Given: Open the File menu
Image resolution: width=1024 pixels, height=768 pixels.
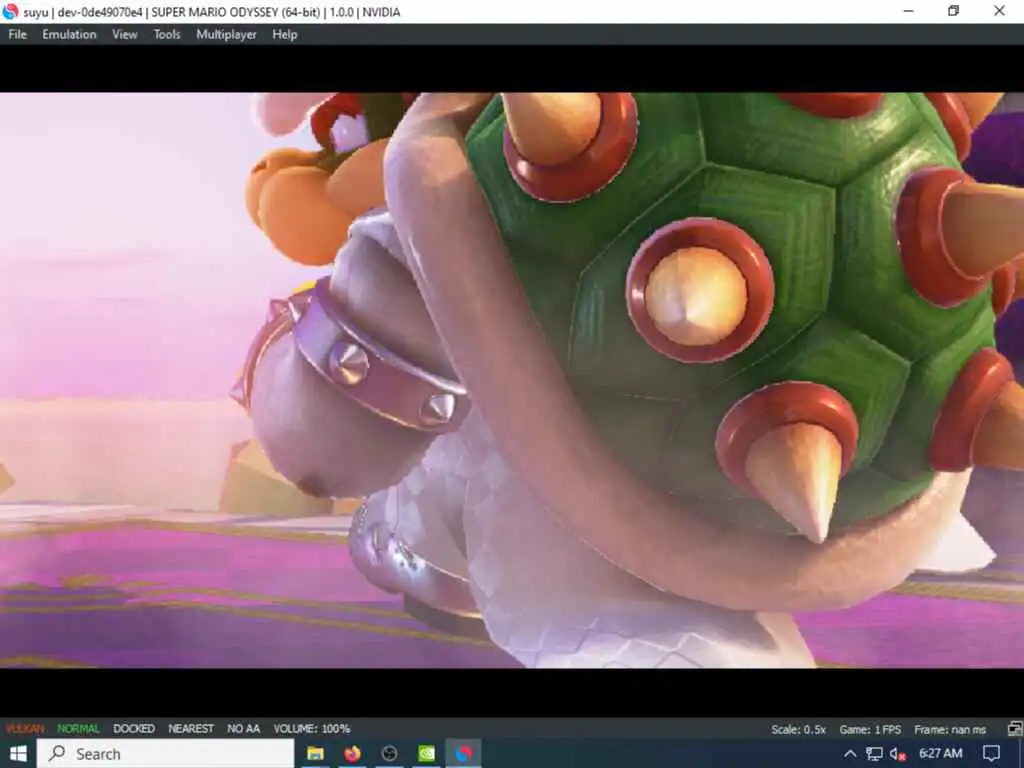Looking at the screenshot, I should (18, 35).
